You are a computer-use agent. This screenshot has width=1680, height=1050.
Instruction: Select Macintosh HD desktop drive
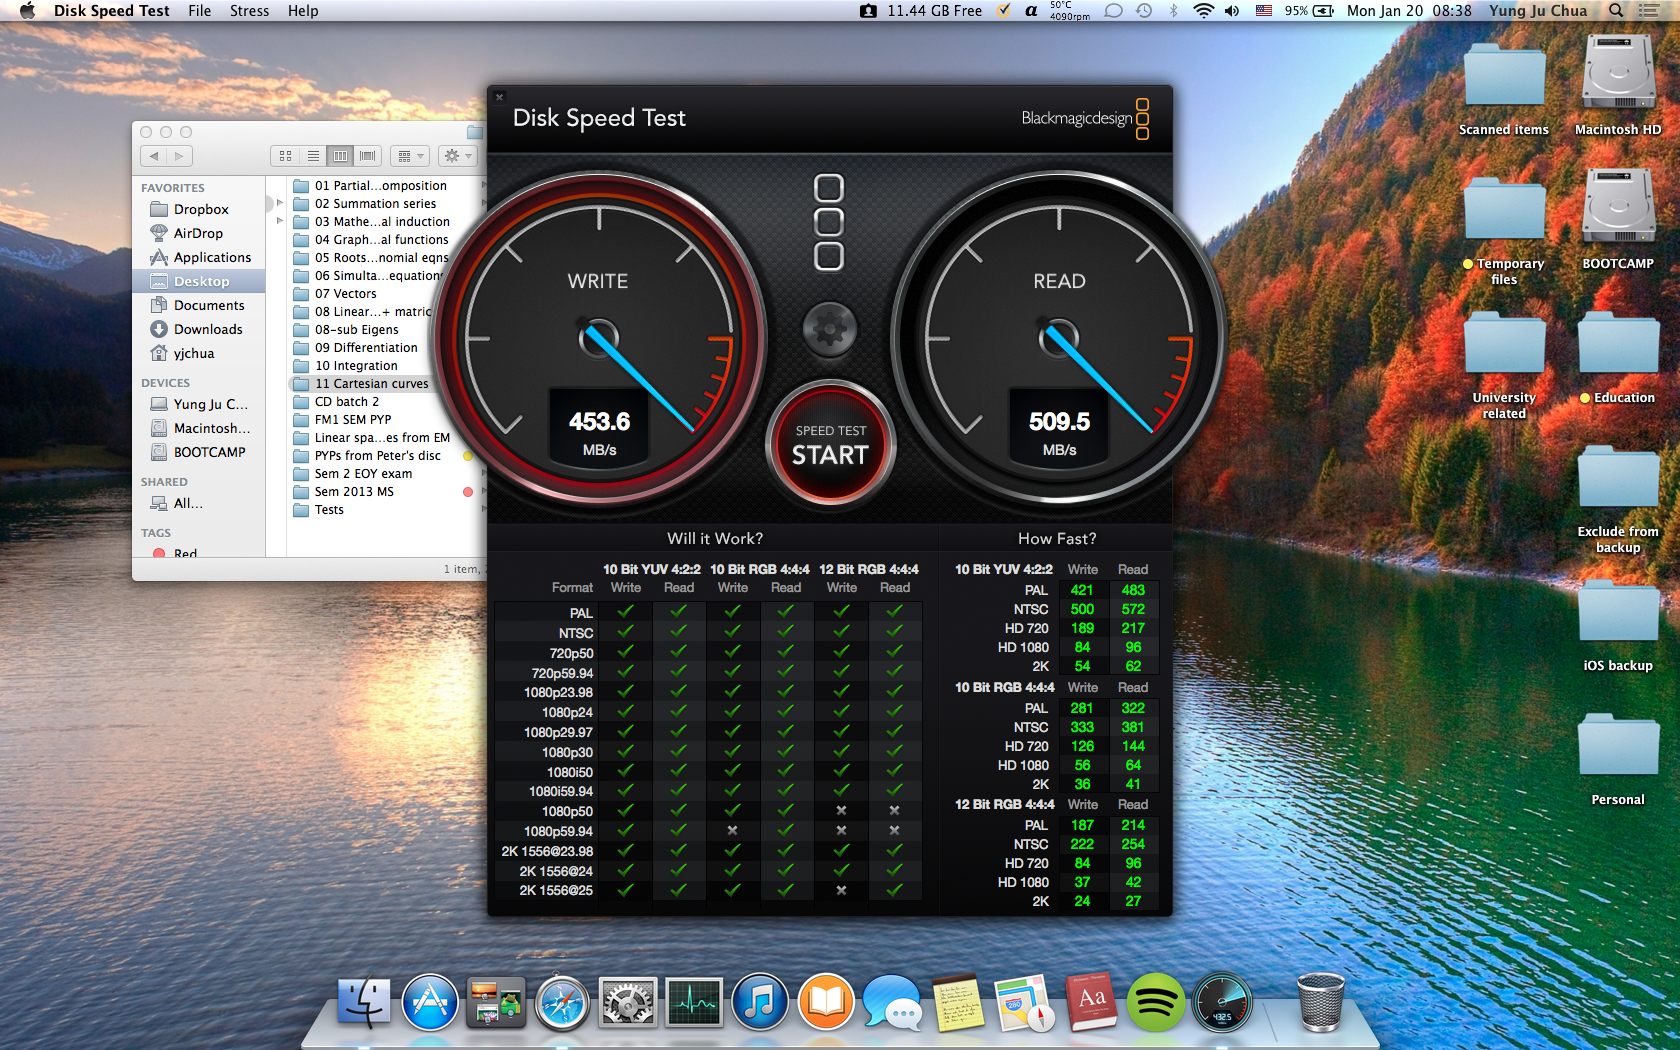pyautogui.click(x=1618, y=85)
